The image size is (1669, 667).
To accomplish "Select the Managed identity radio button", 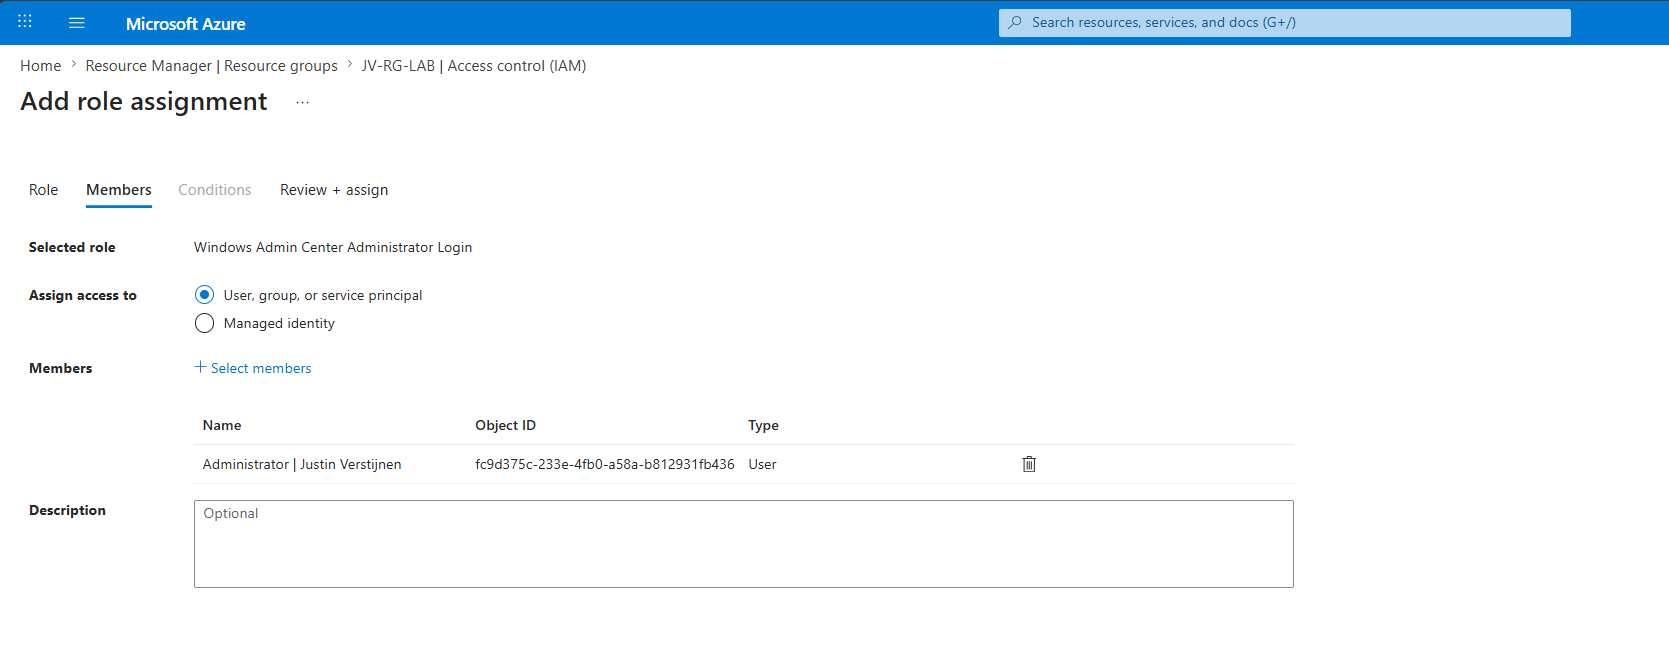I will click(204, 323).
